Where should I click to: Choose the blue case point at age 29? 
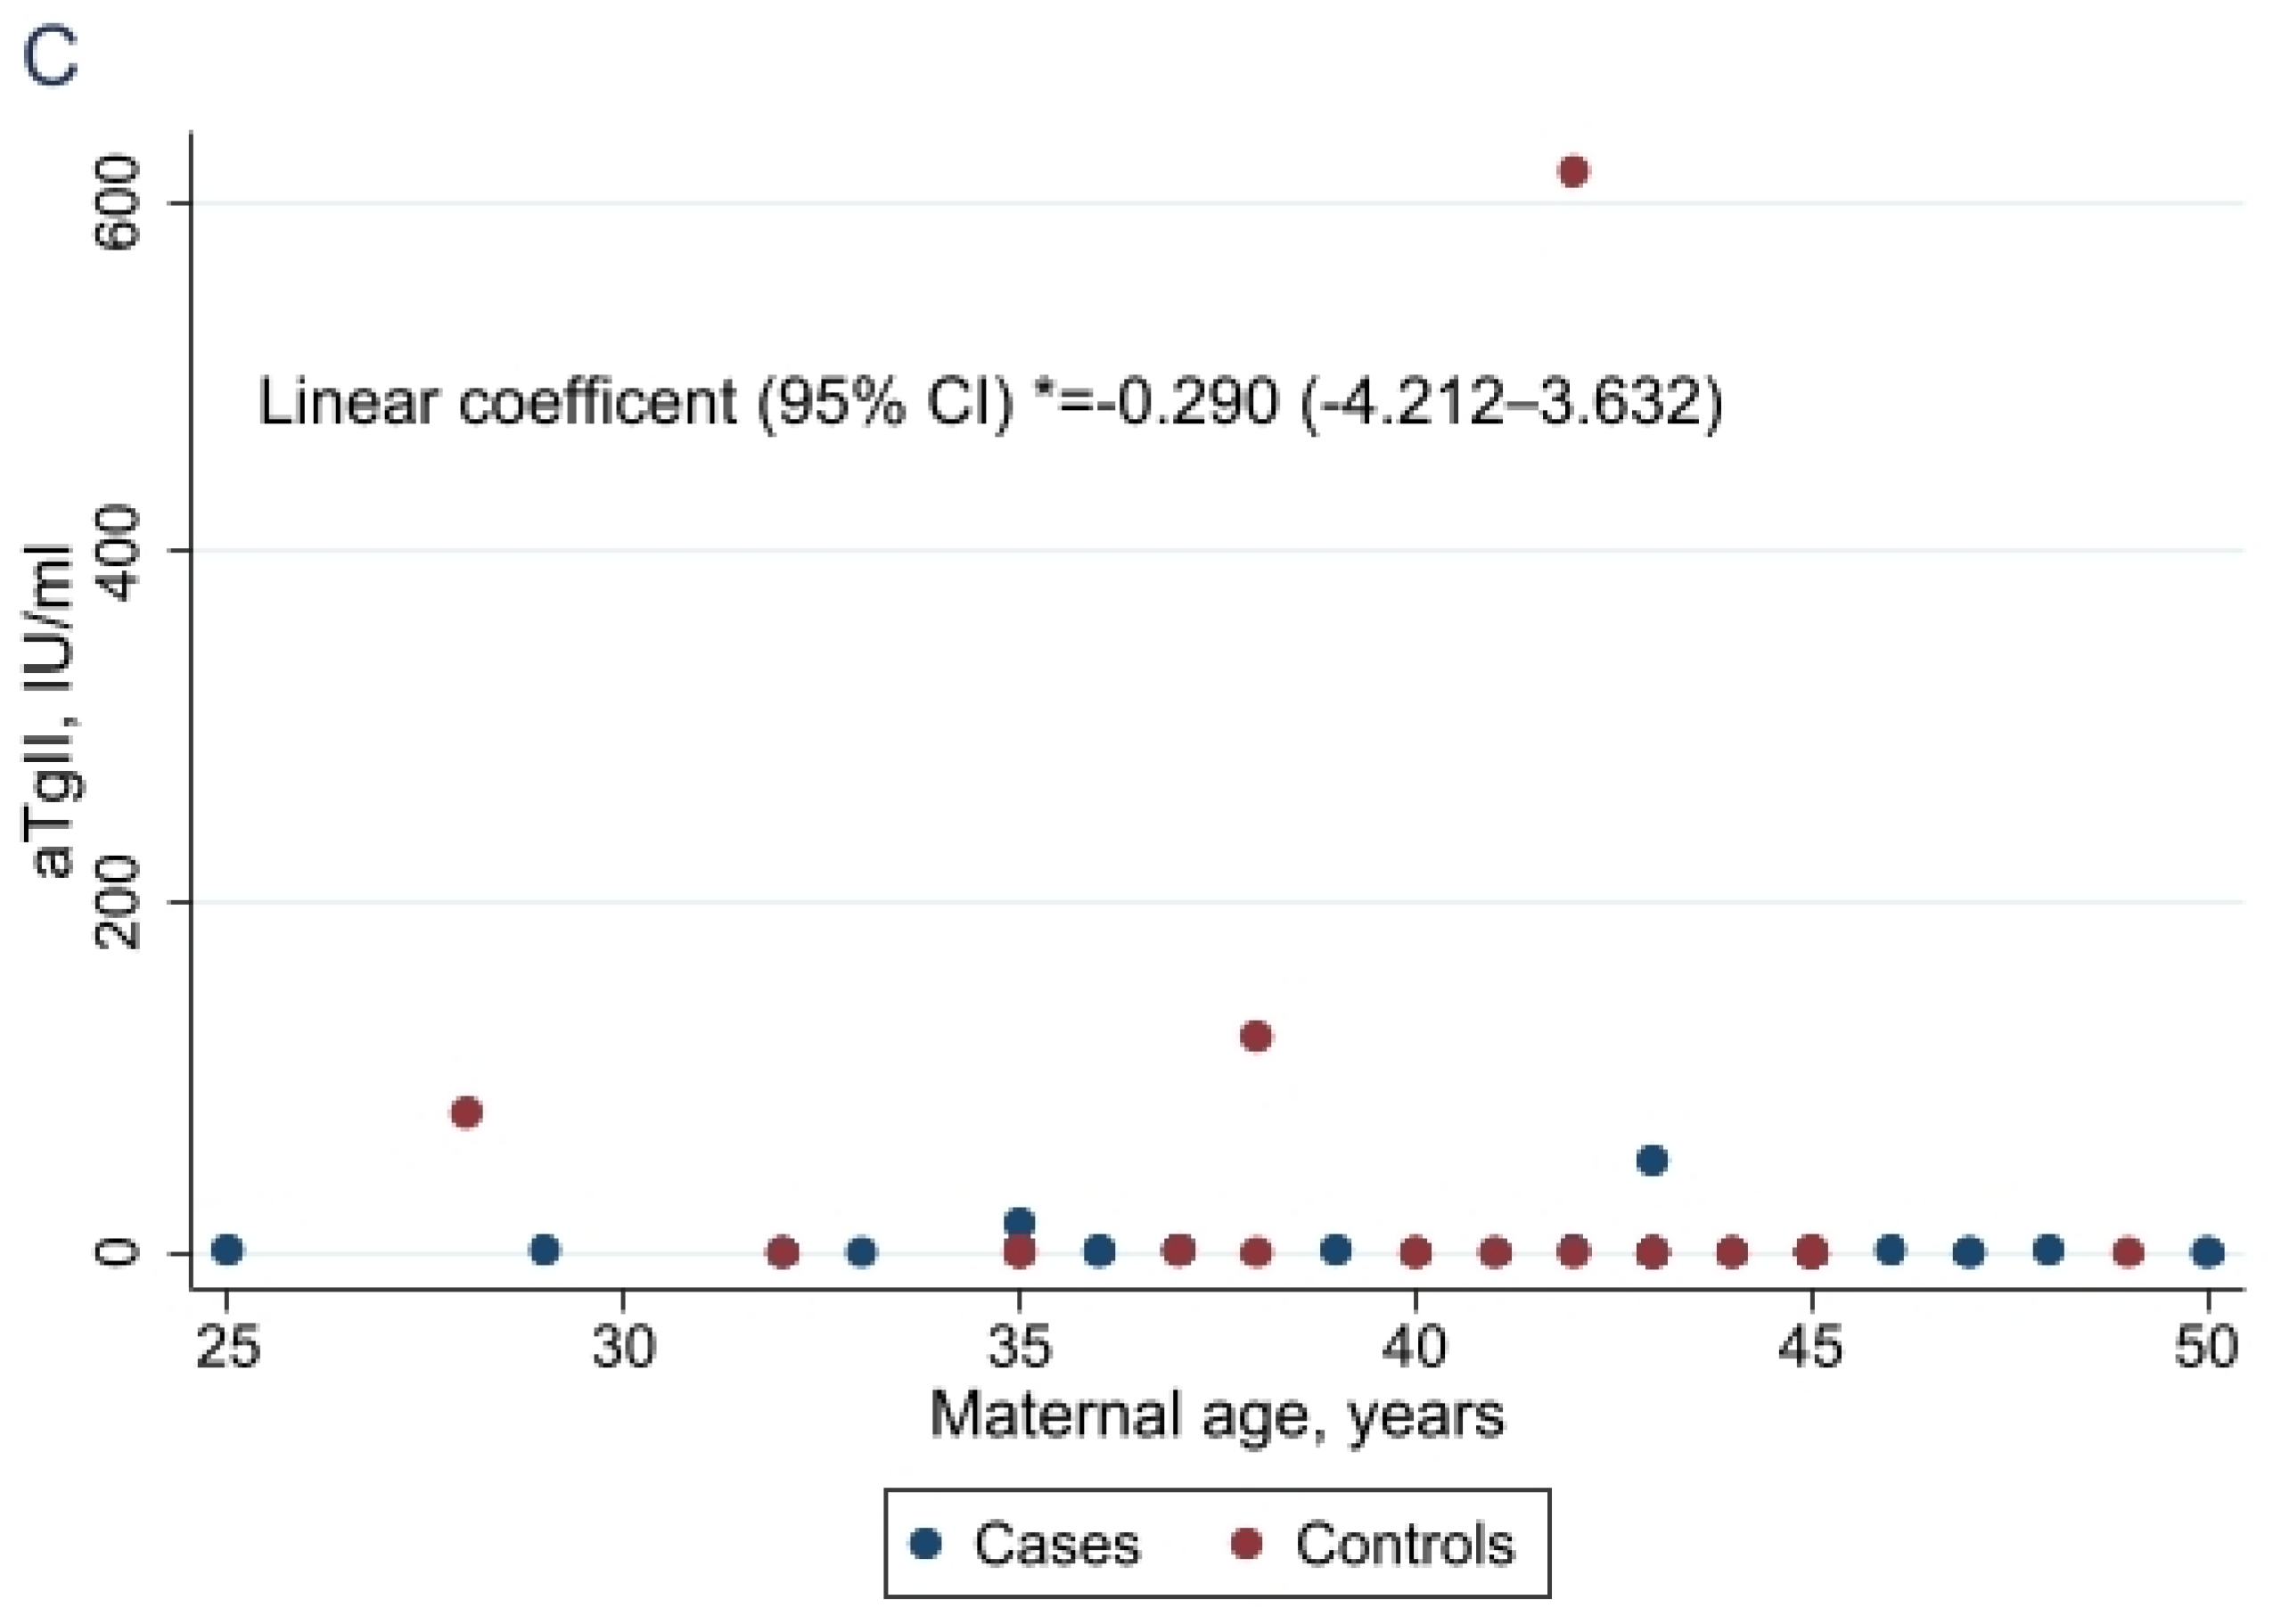(544, 1249)
